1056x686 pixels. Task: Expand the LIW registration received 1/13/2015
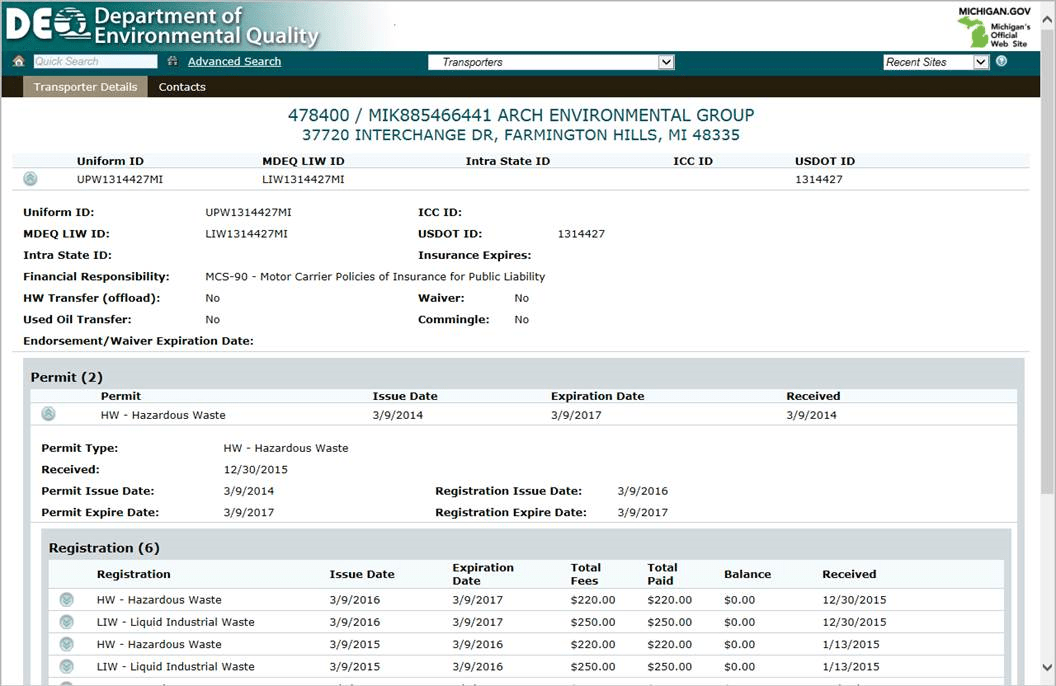(66, 666)
